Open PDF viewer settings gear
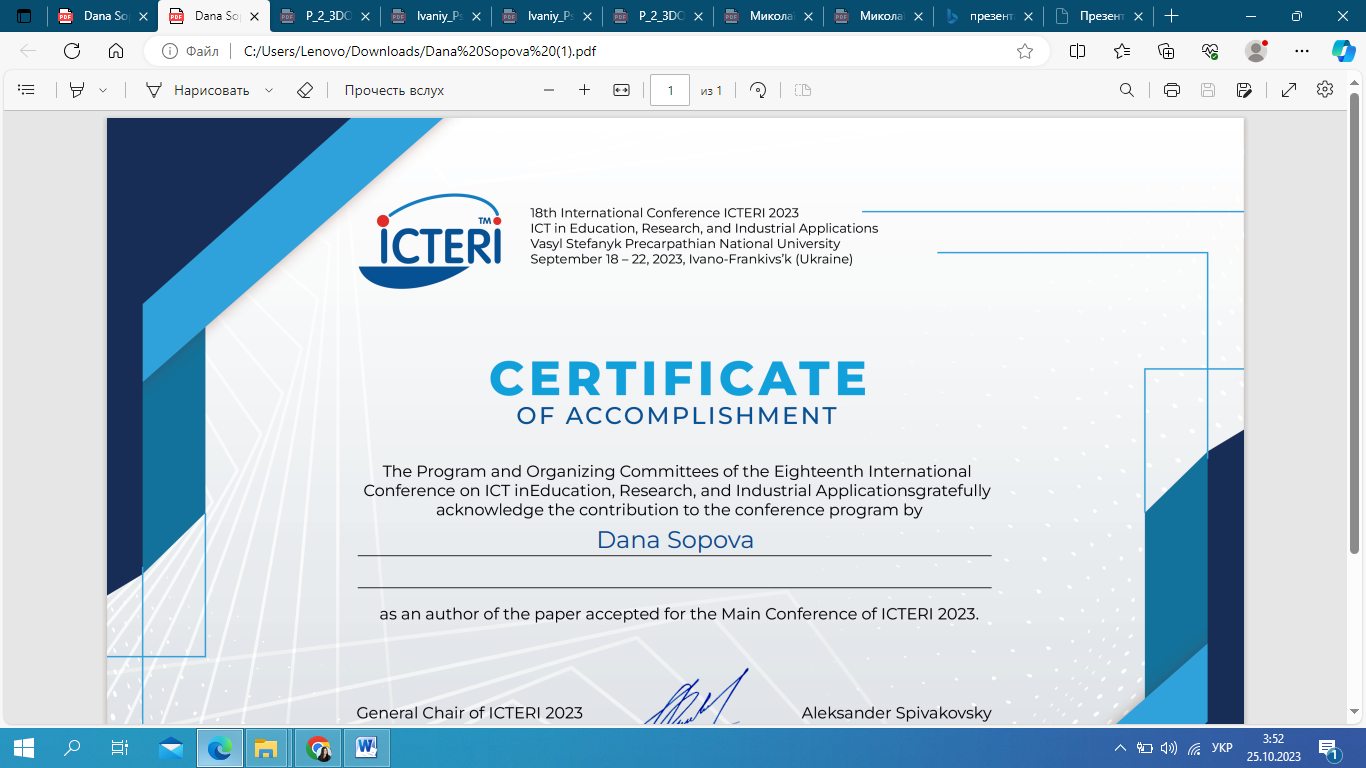1366x768 pixels. [1325, 90]
